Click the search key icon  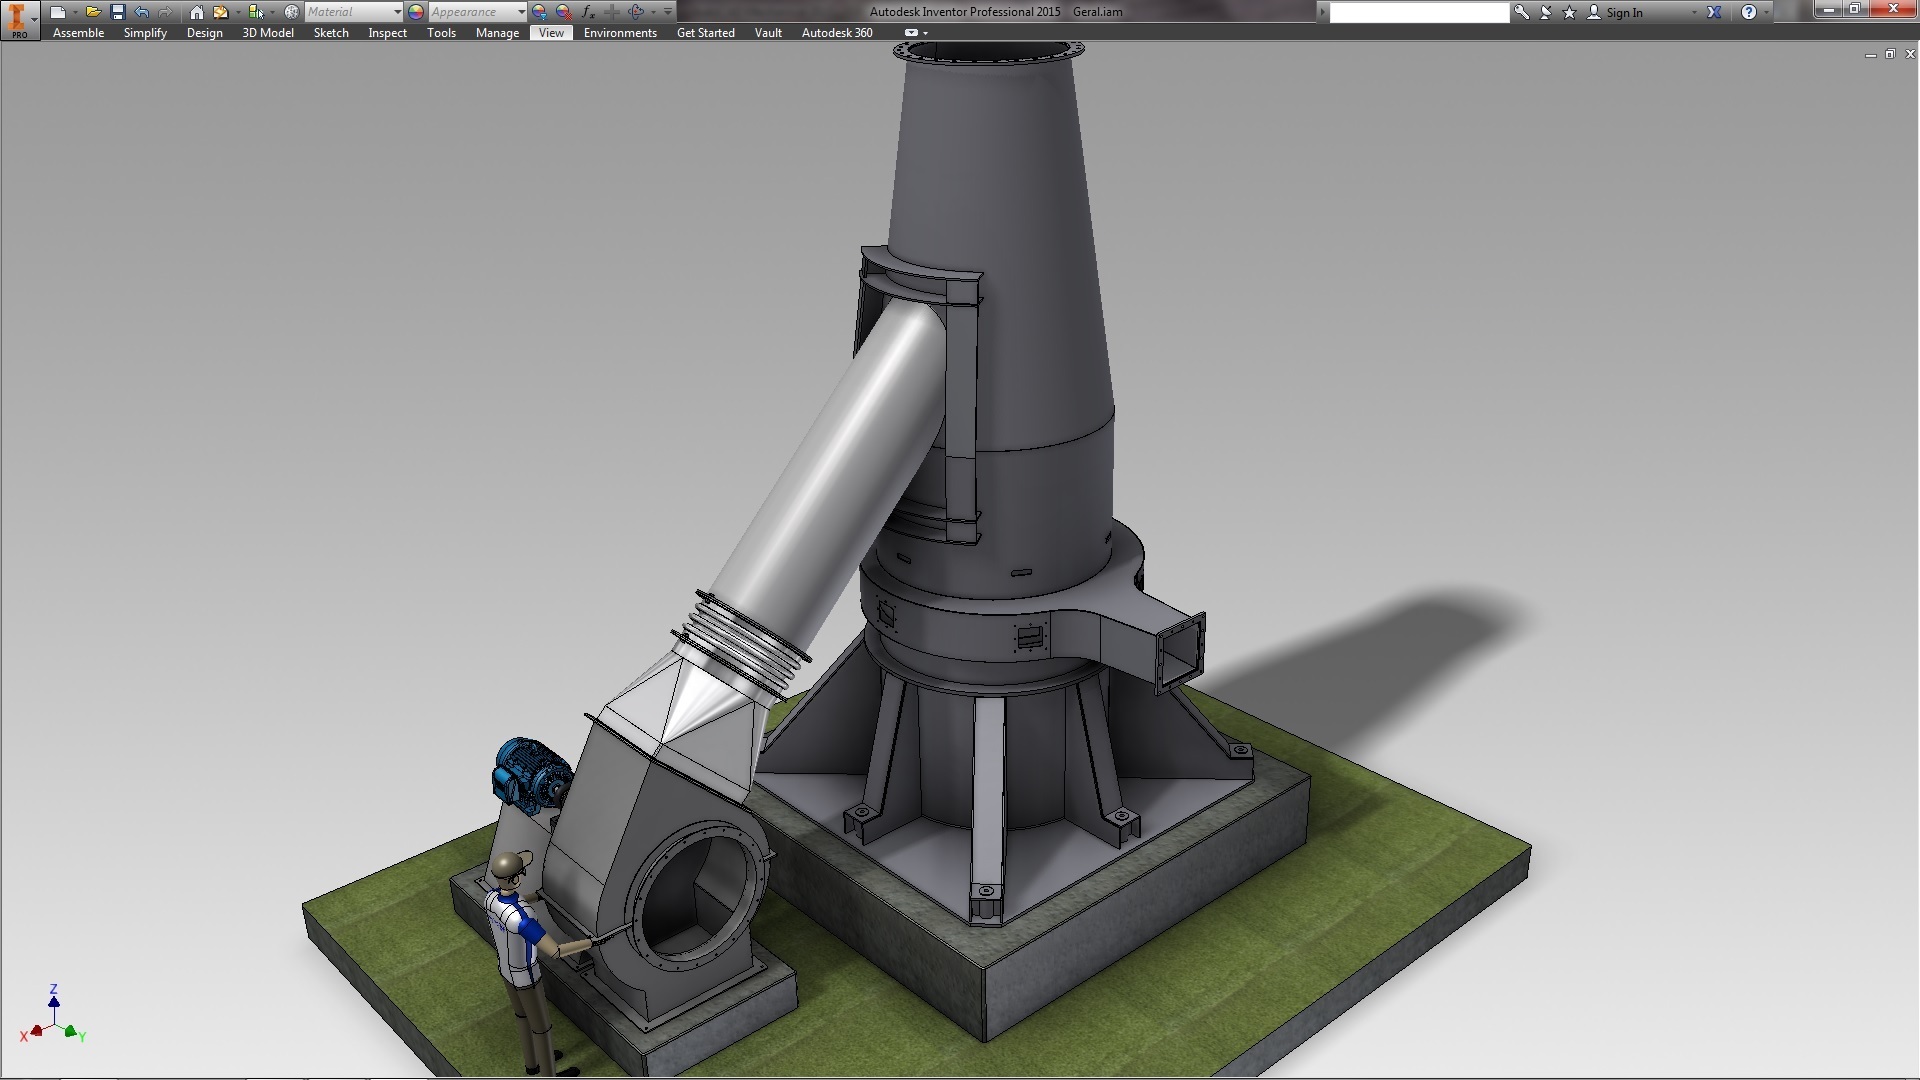tap(1522, 12)
